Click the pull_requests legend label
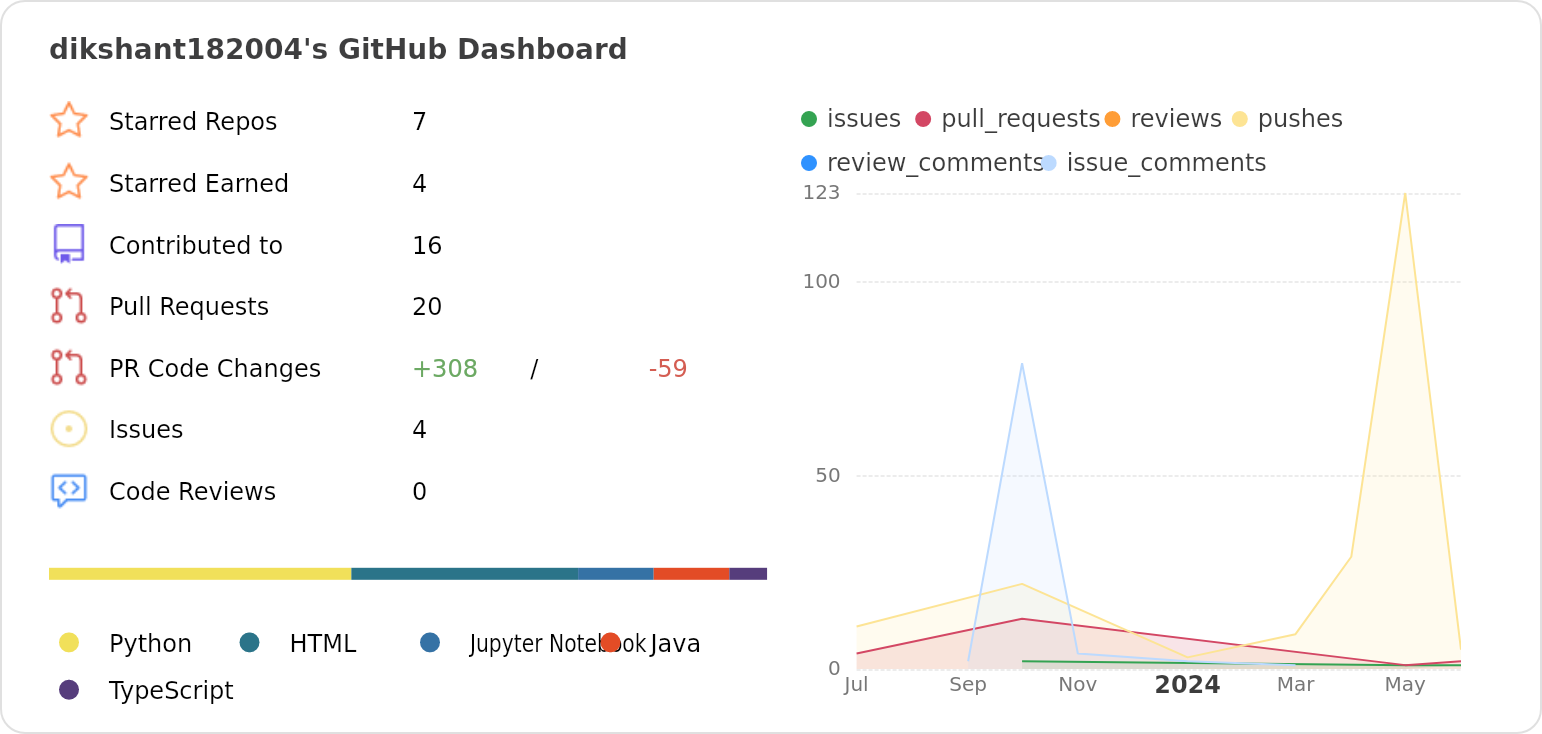The width and height of the screenshot is (1542, 734). 1020,119
